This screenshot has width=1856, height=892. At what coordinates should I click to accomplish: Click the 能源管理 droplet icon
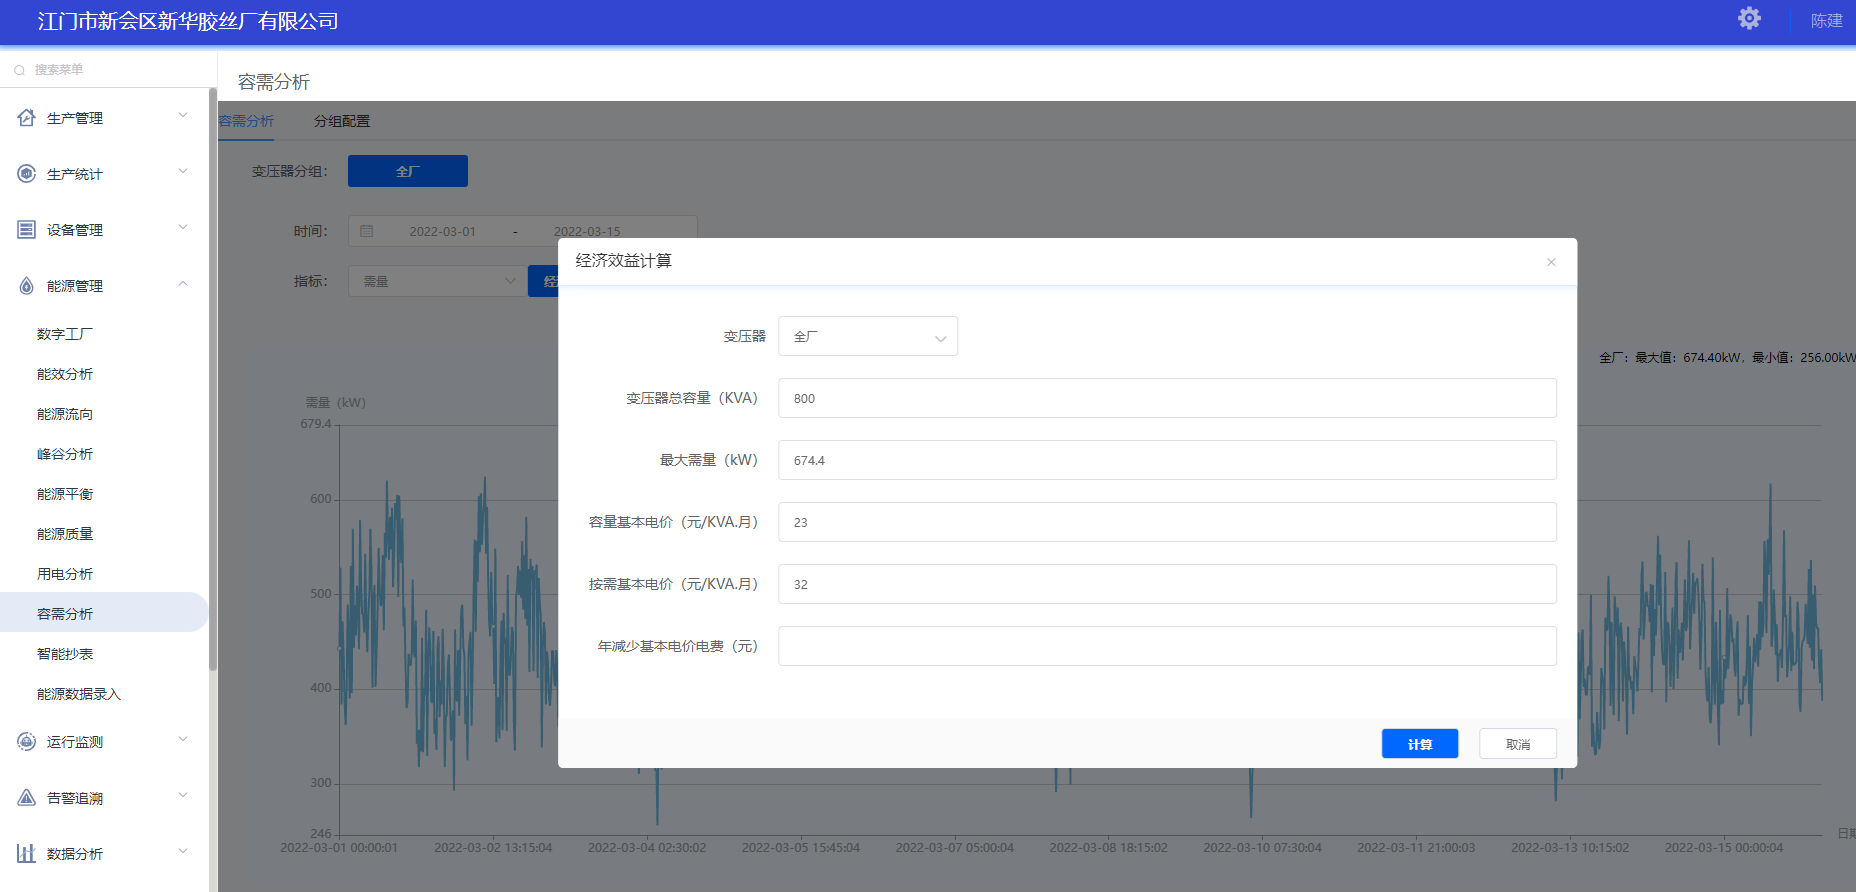27,286
